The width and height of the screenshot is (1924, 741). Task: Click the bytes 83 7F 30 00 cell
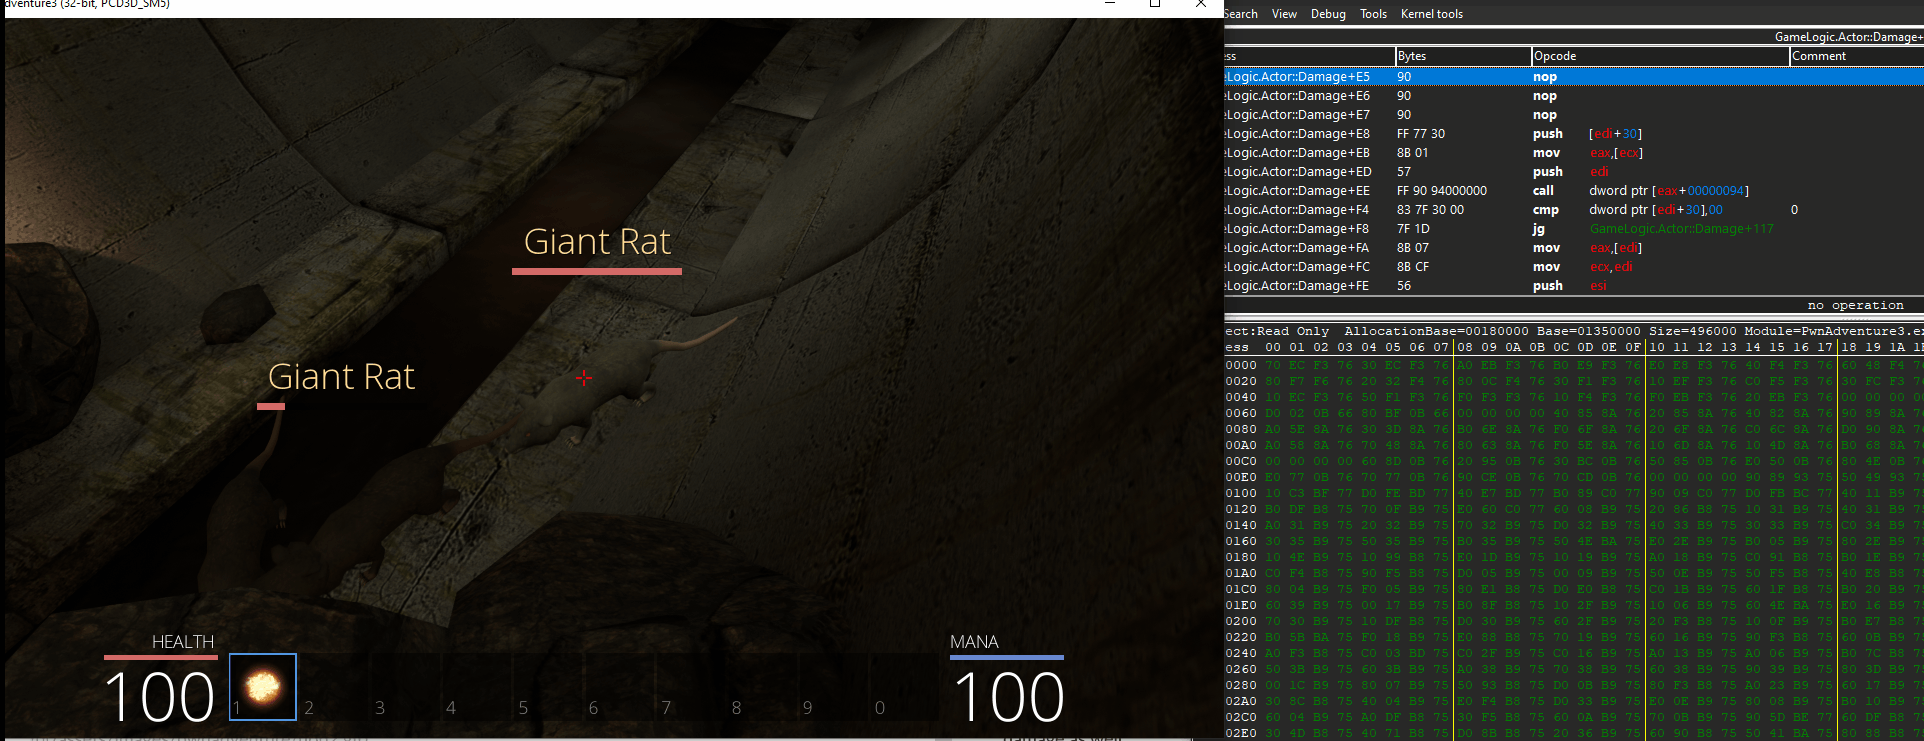click(x=1430, y=210)
